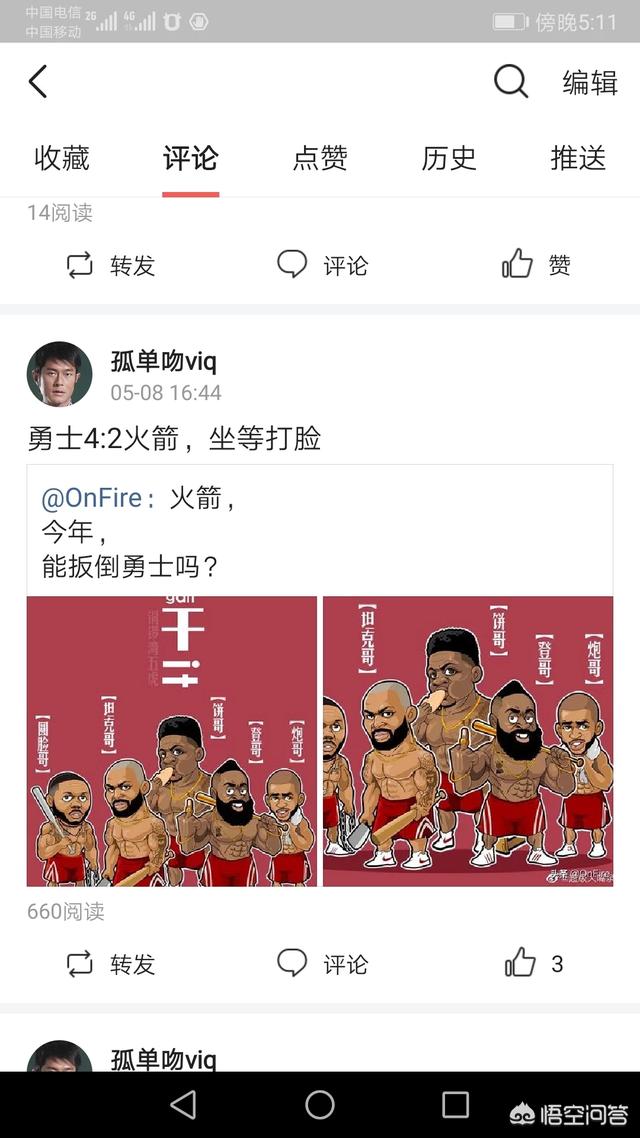This screenshot has height=1138, width=640.
Task: Tap the back arrow icon
Action: tap(38, 81)
